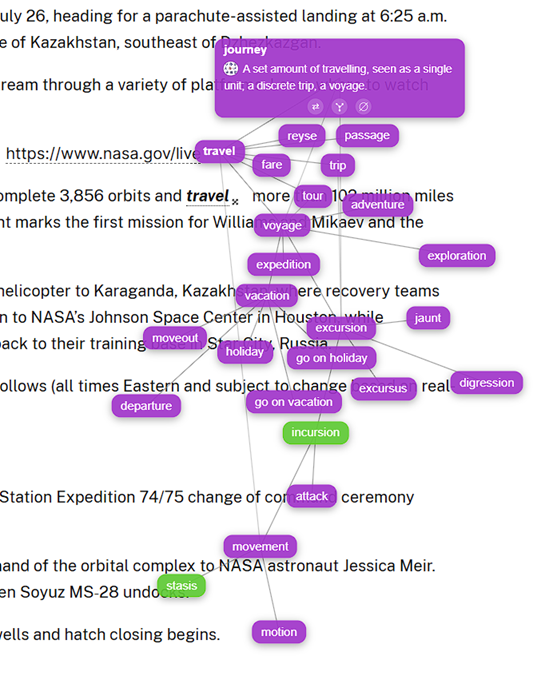Viewport: 545px width, 676px height.
Task: Click the swap/replace arrows icon in journey card
Action: coord(315,106)
